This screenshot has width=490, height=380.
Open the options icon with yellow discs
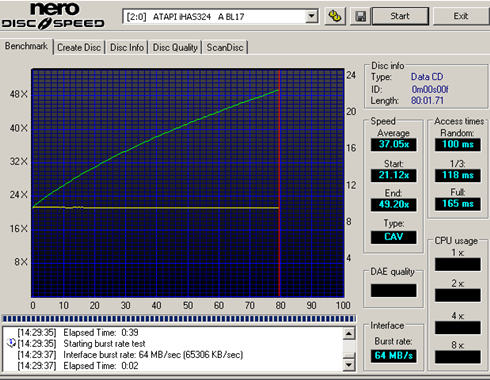335,16
